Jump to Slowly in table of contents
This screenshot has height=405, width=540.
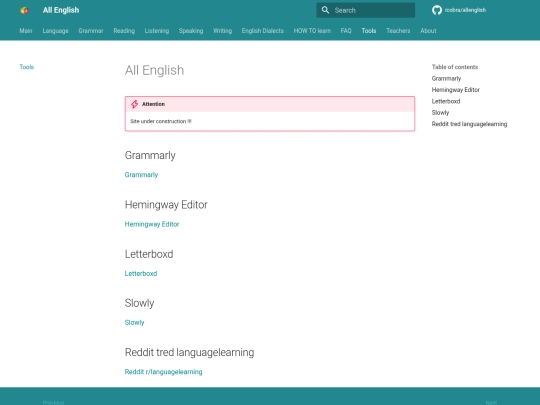coord(440,113)
